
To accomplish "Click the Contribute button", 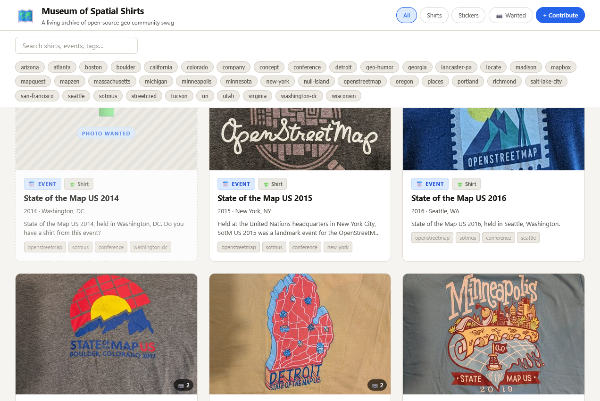I will [x=560, y=15].
